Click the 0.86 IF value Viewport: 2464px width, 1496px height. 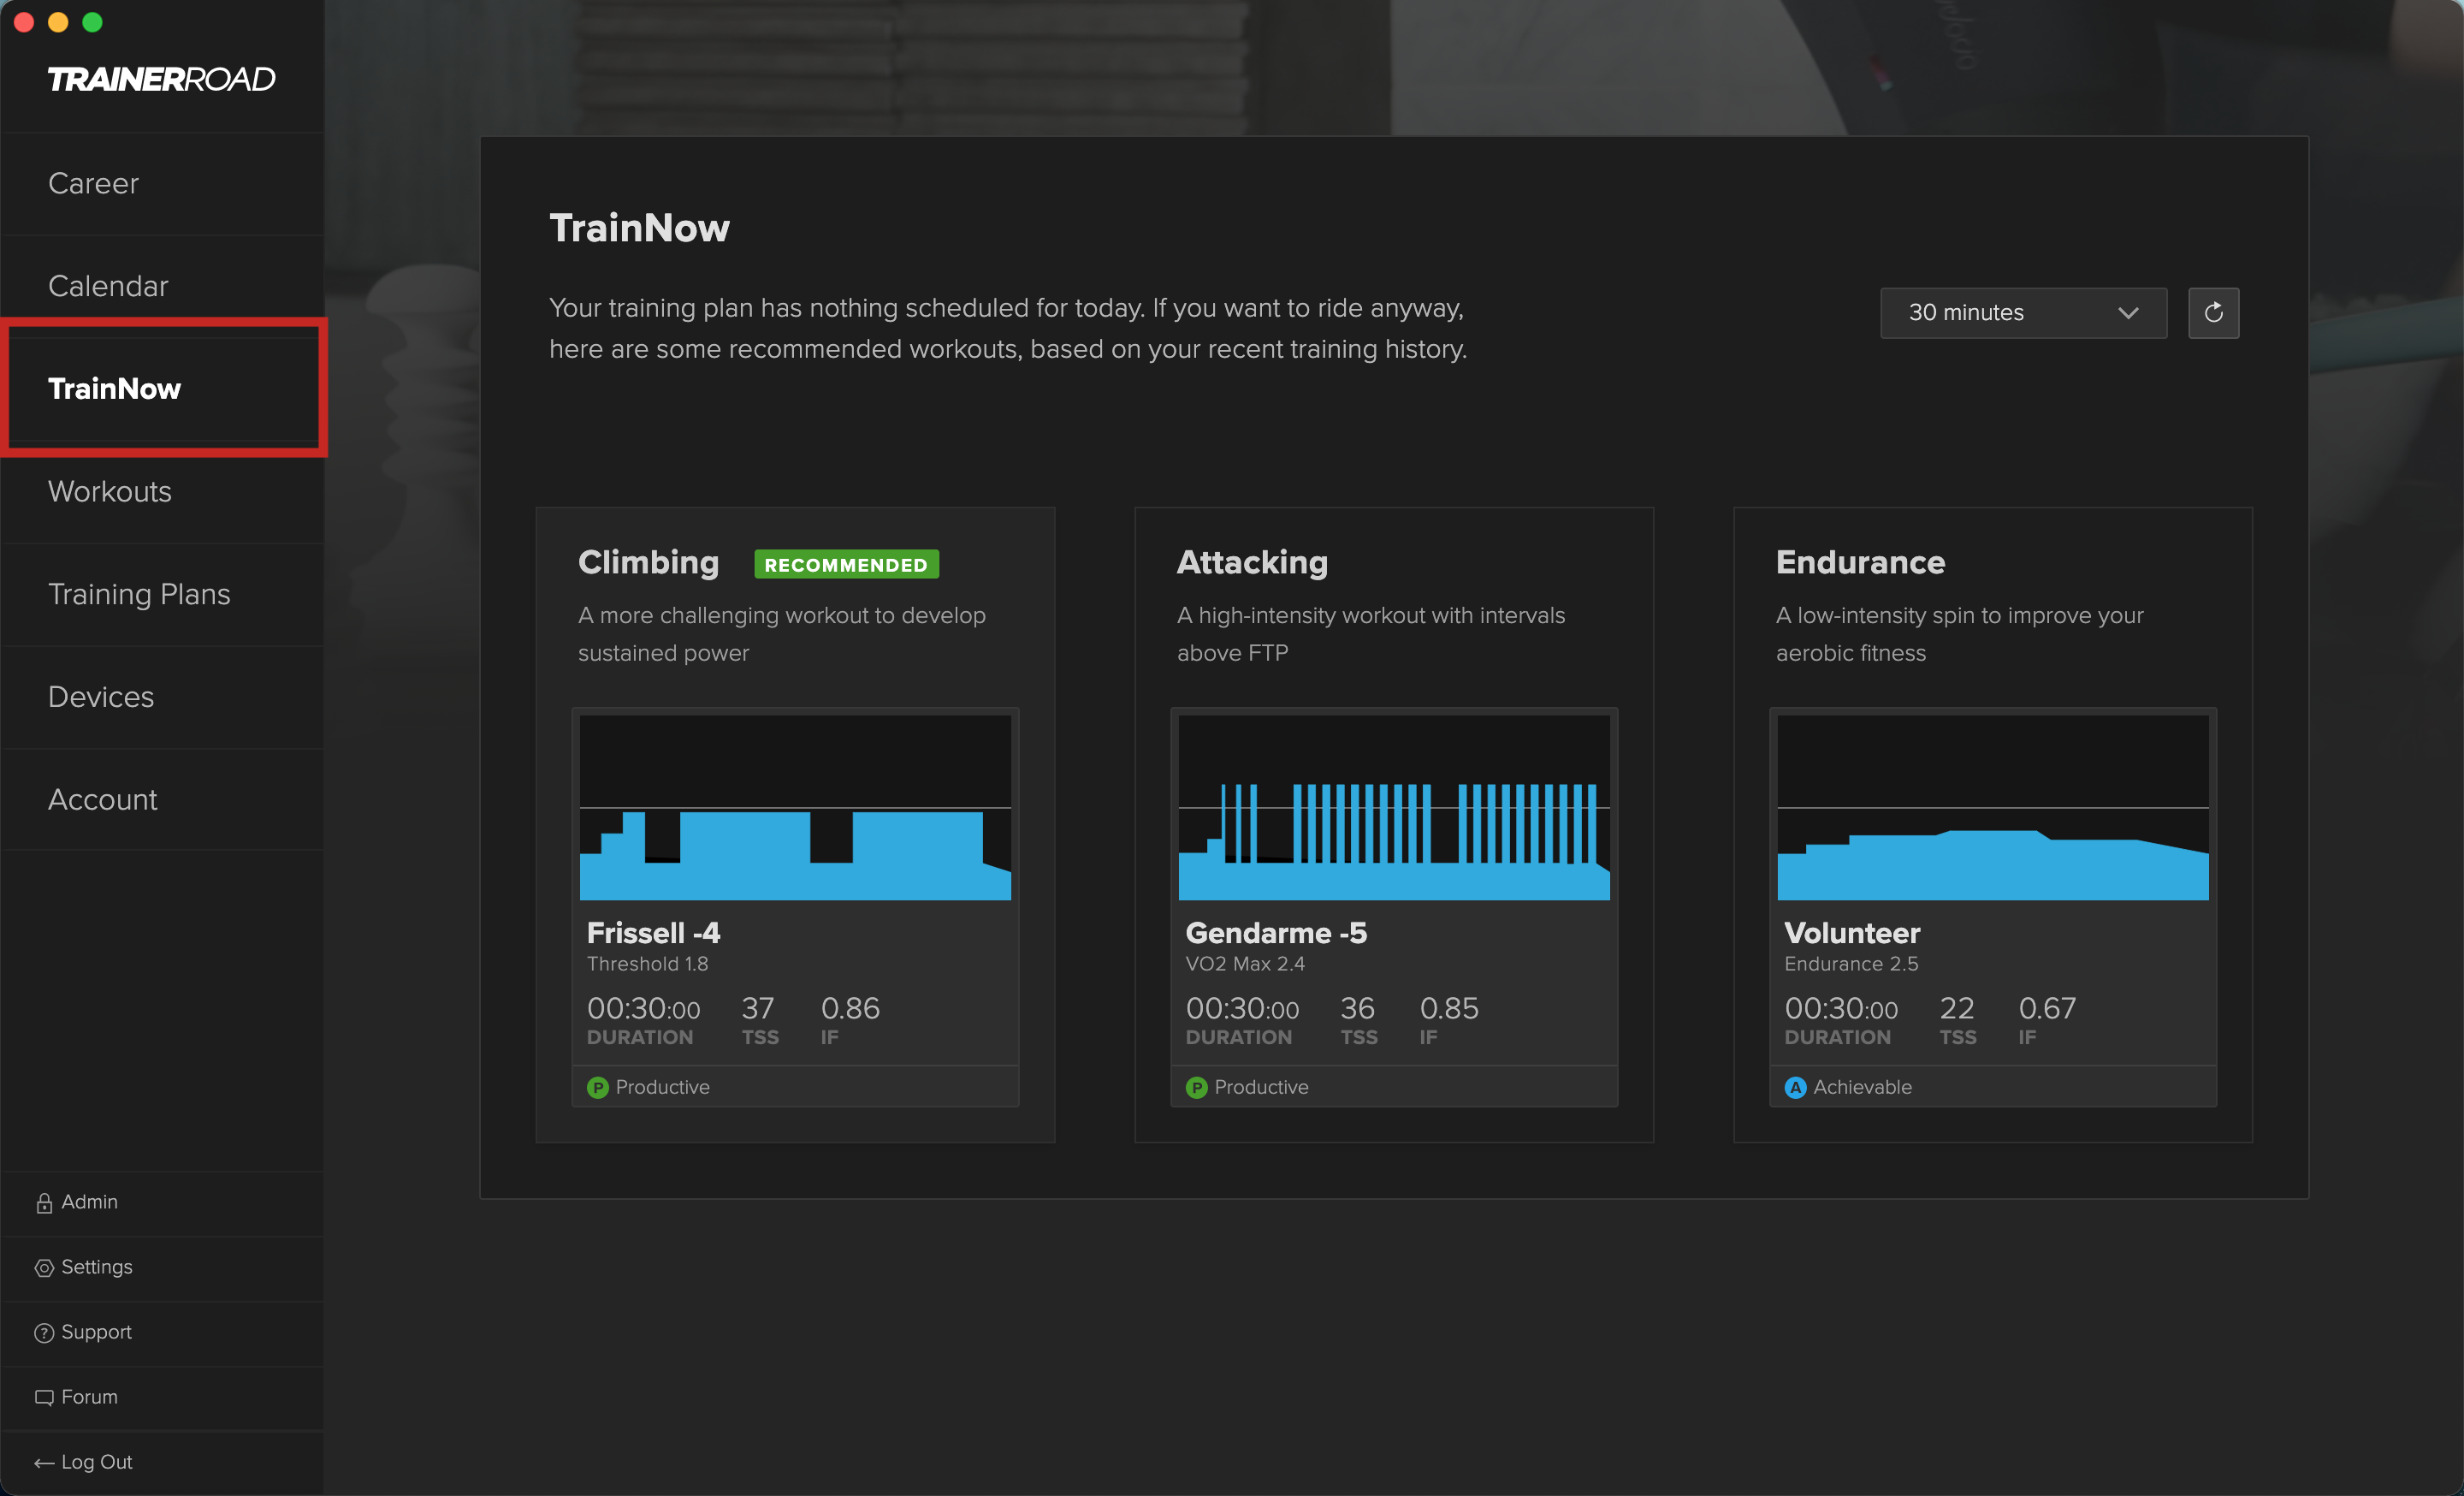850,1007
